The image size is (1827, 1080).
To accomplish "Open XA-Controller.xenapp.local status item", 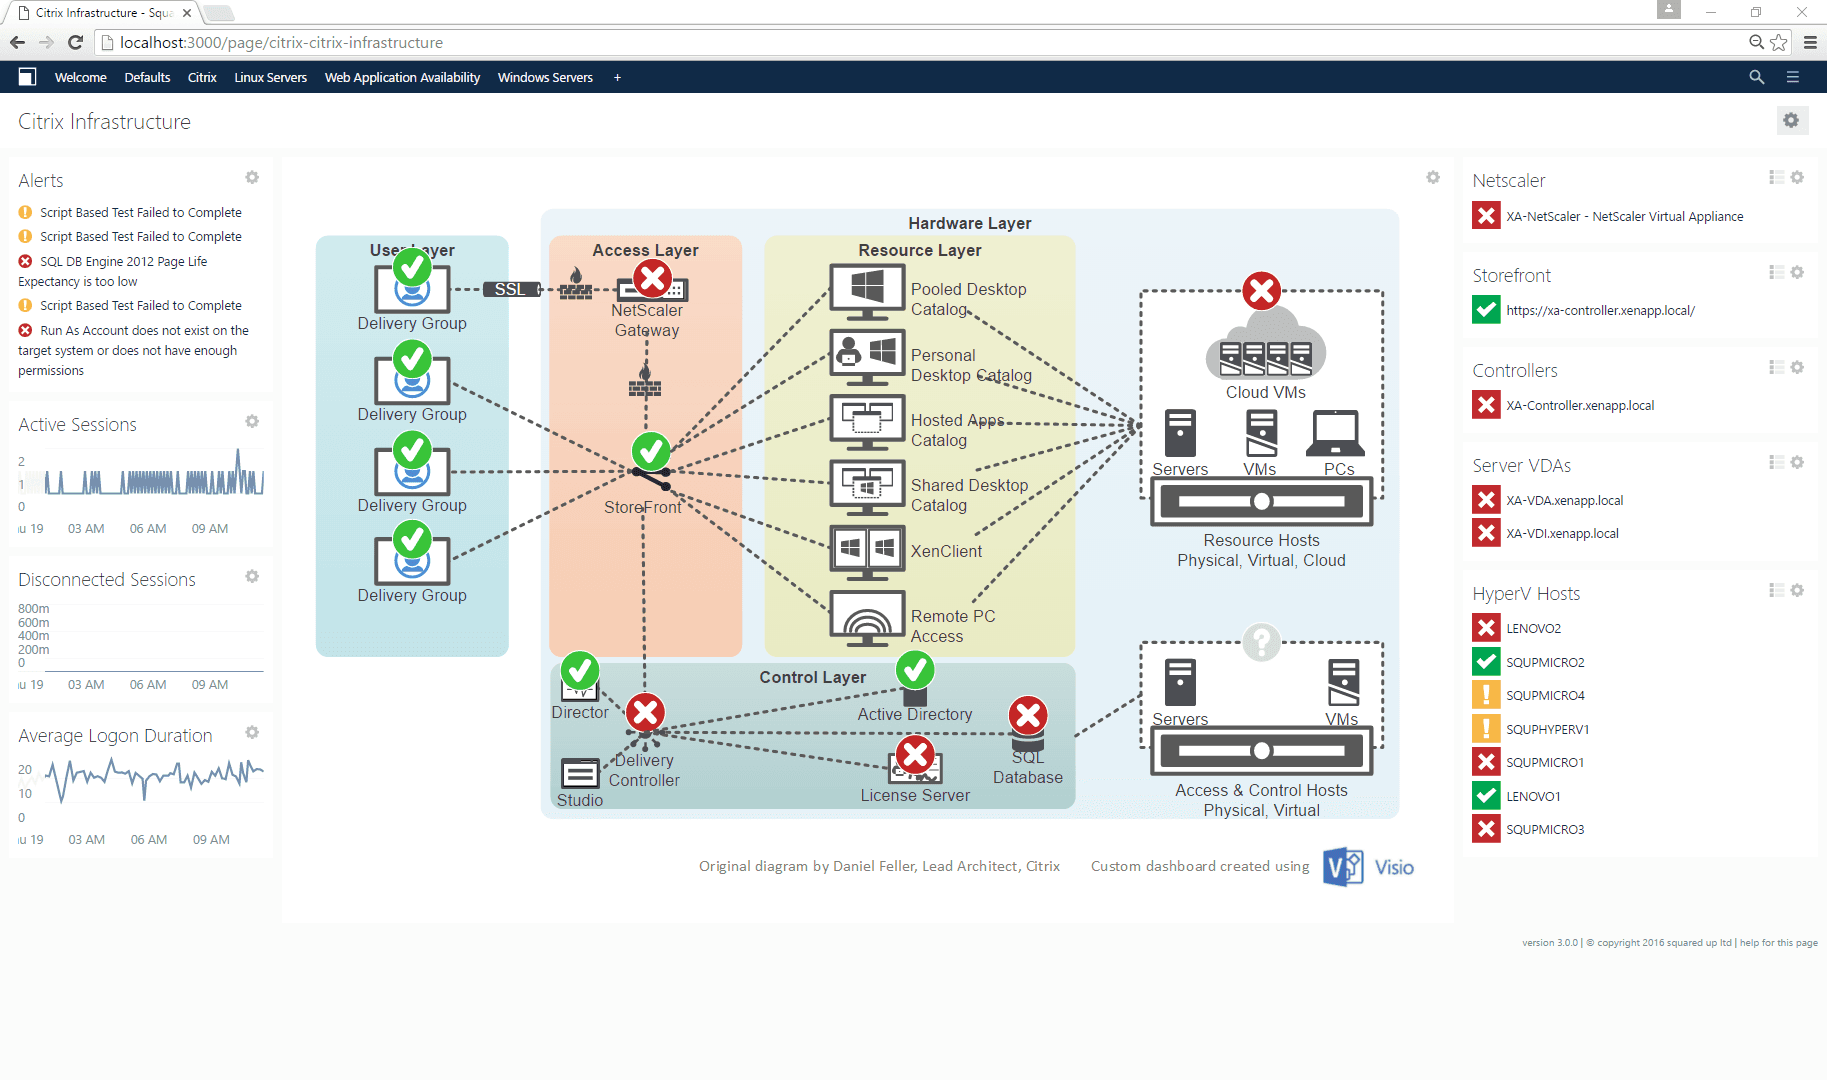I will 1564,405.
